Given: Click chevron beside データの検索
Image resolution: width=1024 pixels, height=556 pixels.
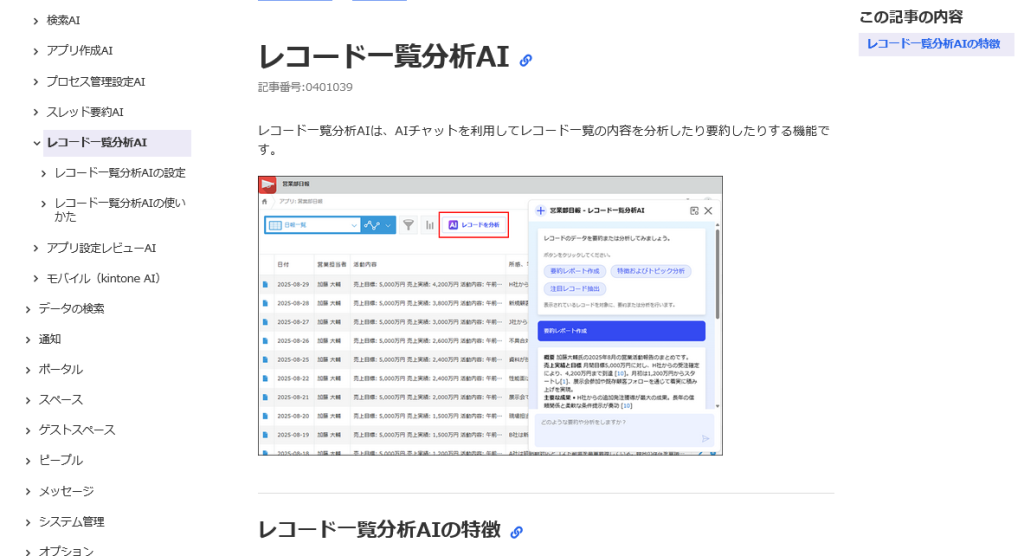Looking at the screenshot, I should coord(29,309).
